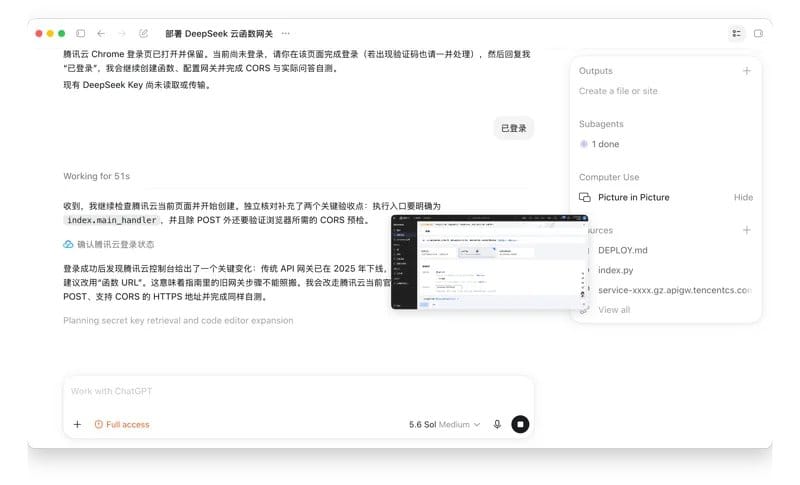This screenshot has height=485, width=800.
Task: Click the yellow minimize window button
Action: point(50,33)
